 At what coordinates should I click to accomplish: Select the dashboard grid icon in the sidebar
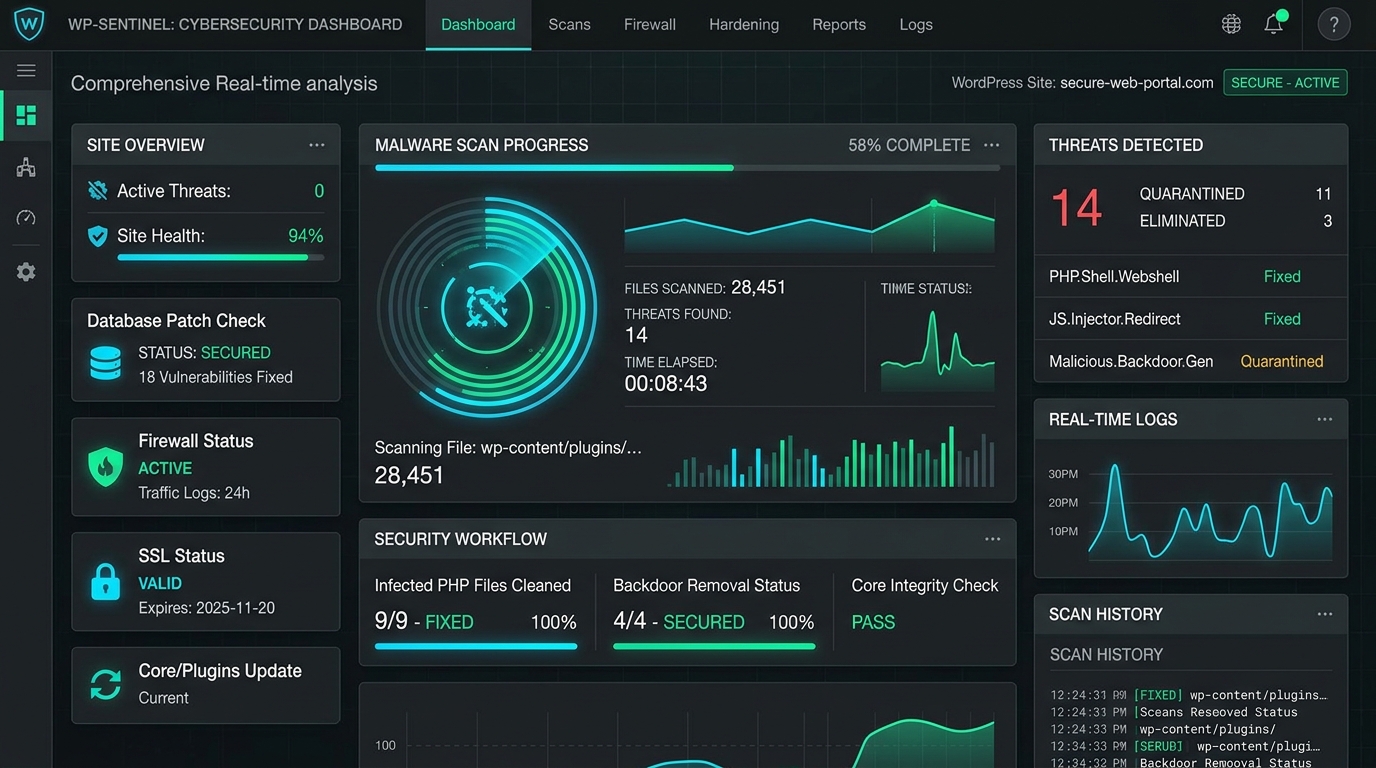tap(26, 115)
